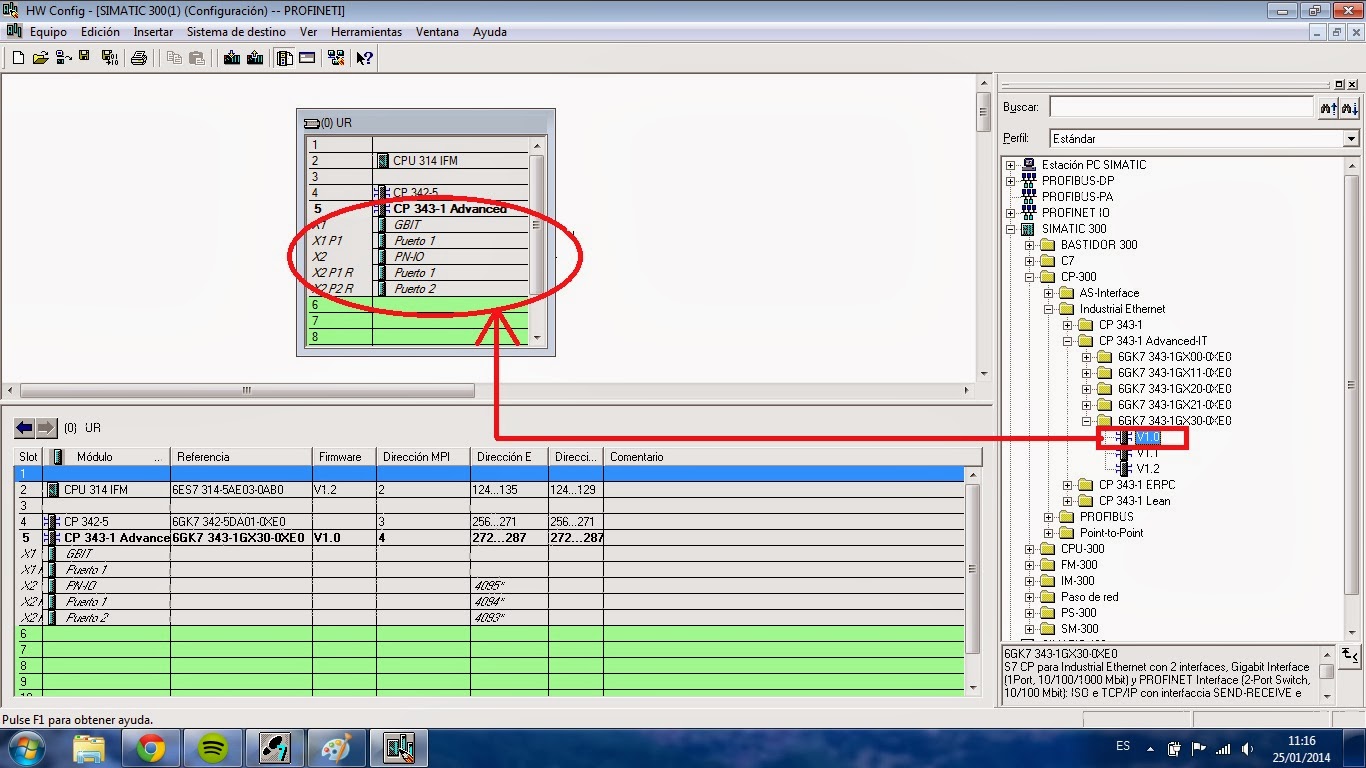Click the back navigation arrow above the slot table

[25, 428]
